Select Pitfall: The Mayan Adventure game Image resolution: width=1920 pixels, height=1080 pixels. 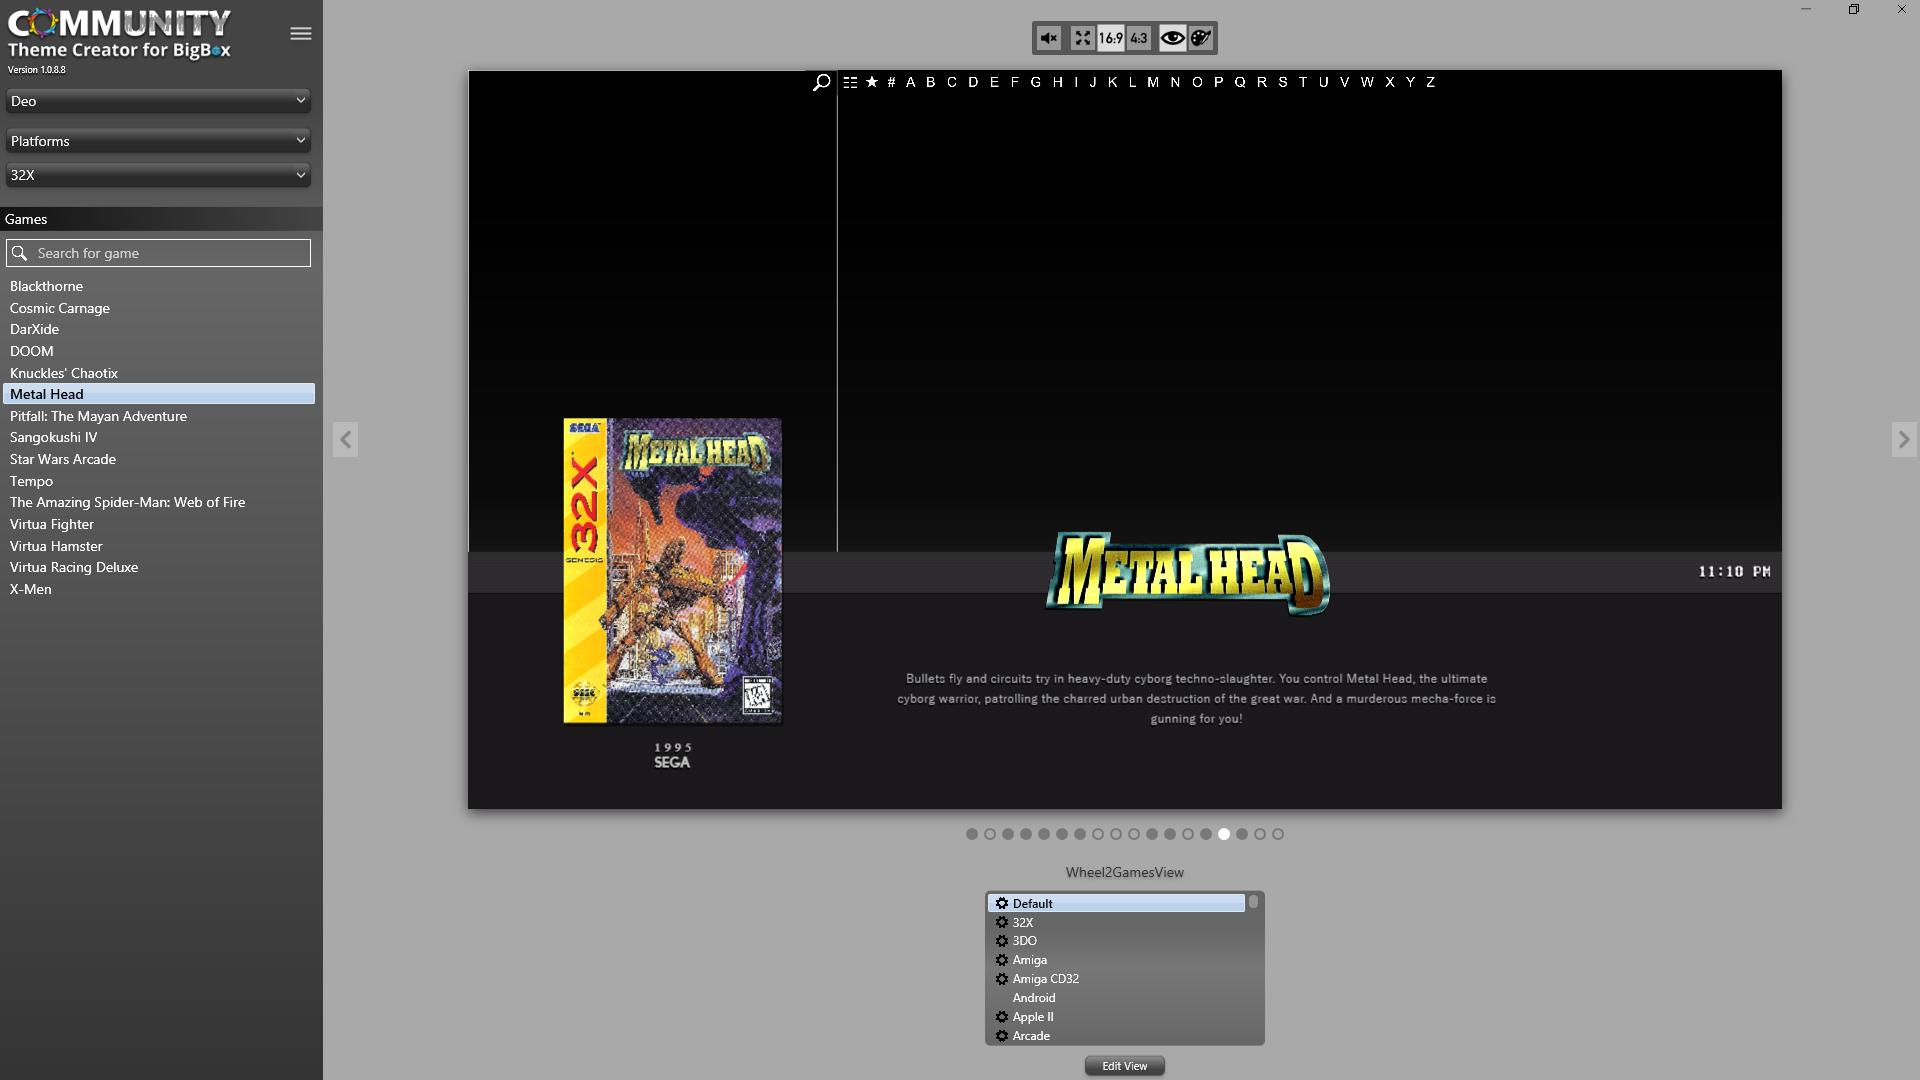pyautogui.click(x=158, y=416)
